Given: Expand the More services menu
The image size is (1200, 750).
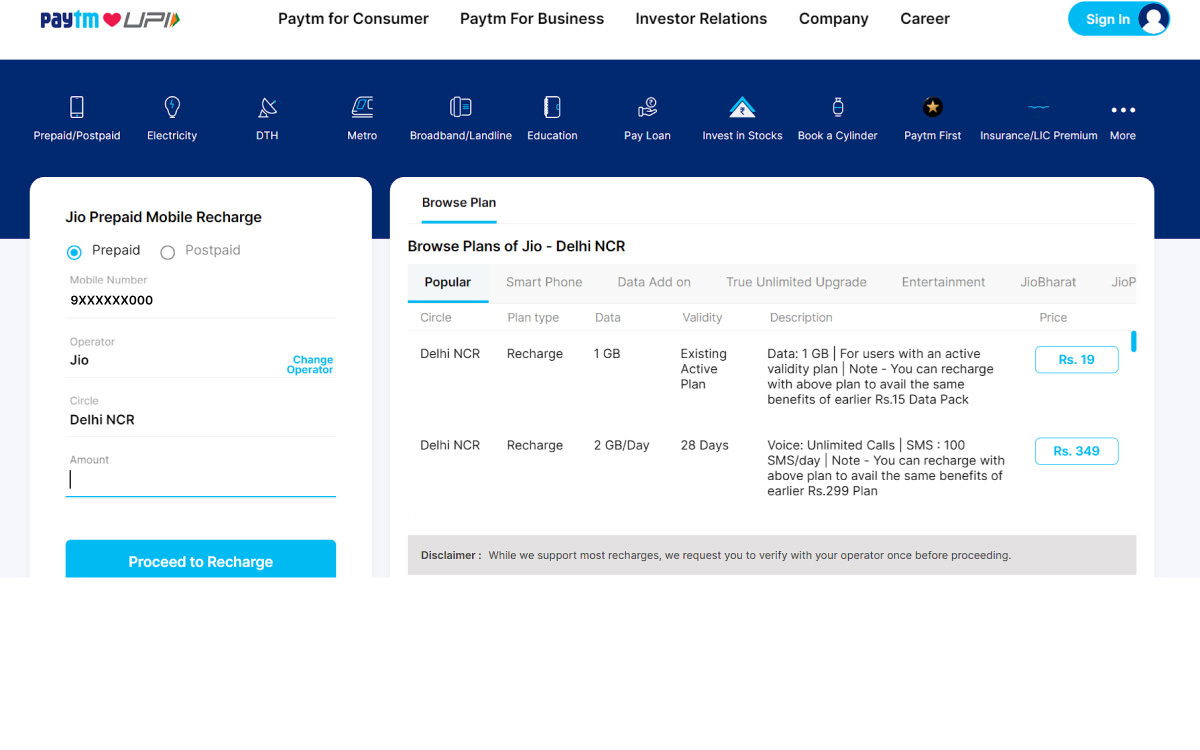Looking at the screenshot, I should click(x=1122, y=110).
